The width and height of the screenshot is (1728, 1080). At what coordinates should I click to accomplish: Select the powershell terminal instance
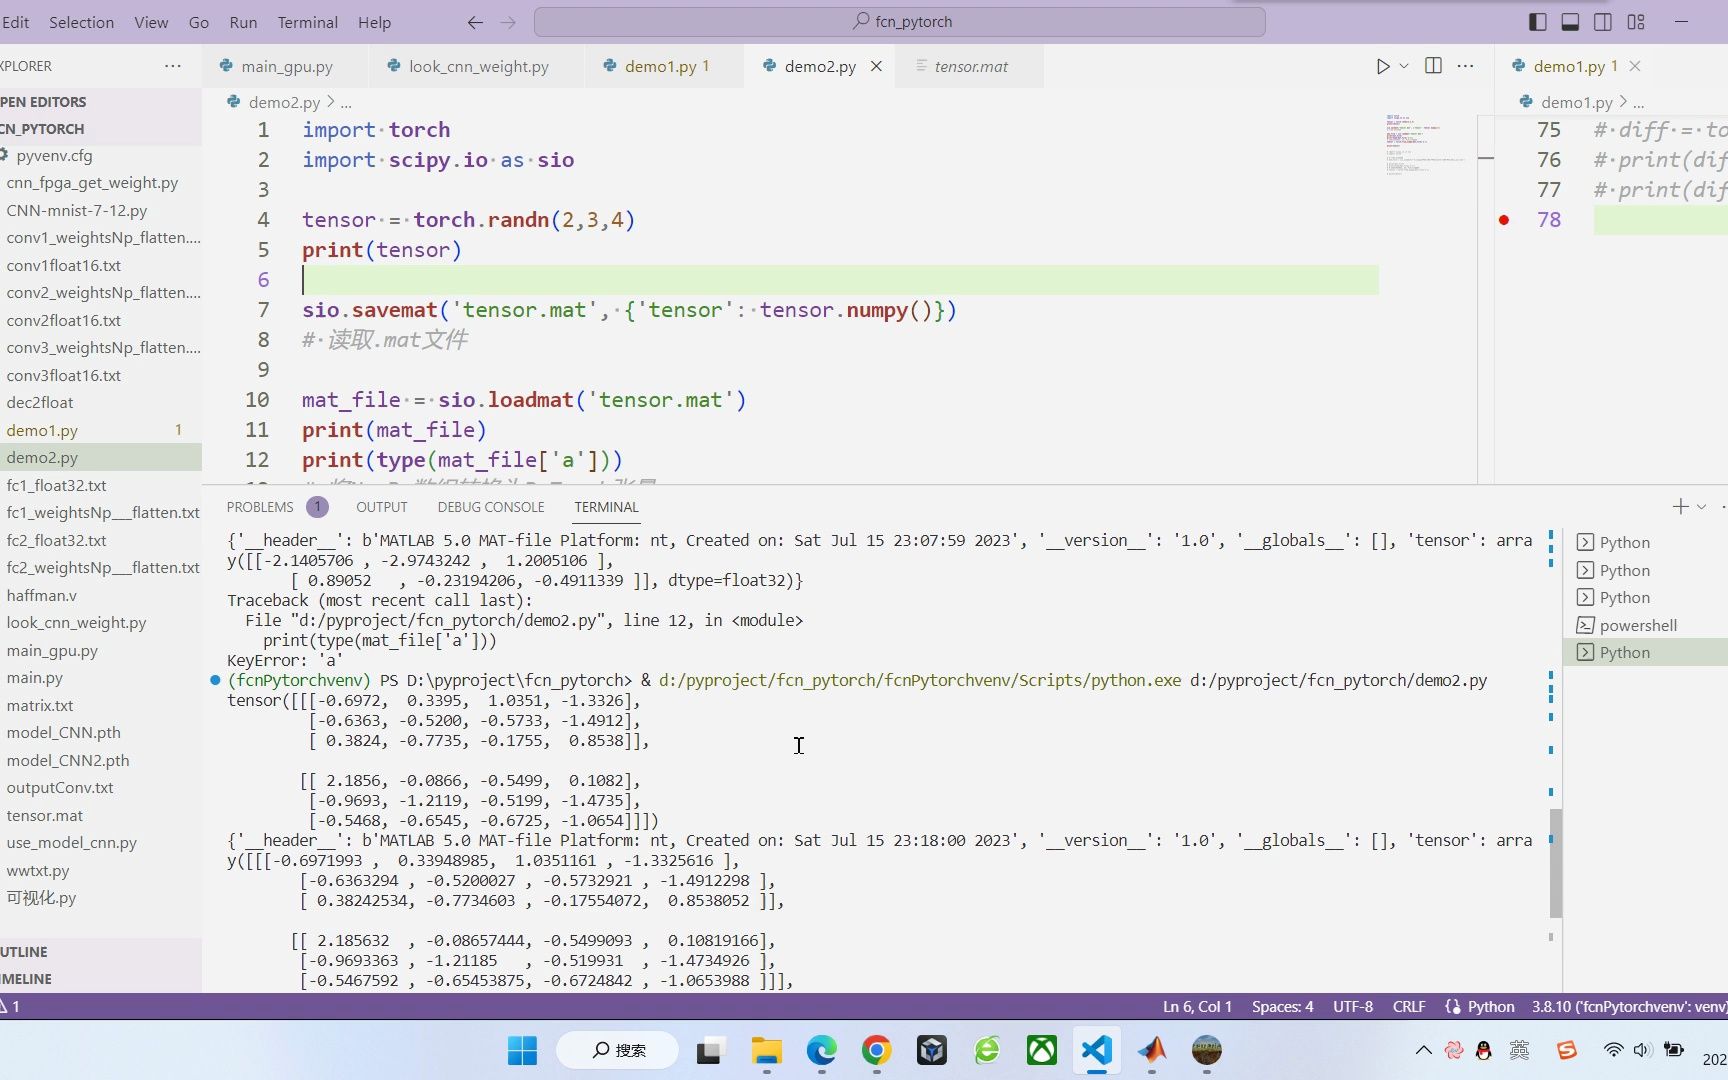[1645, 625]
